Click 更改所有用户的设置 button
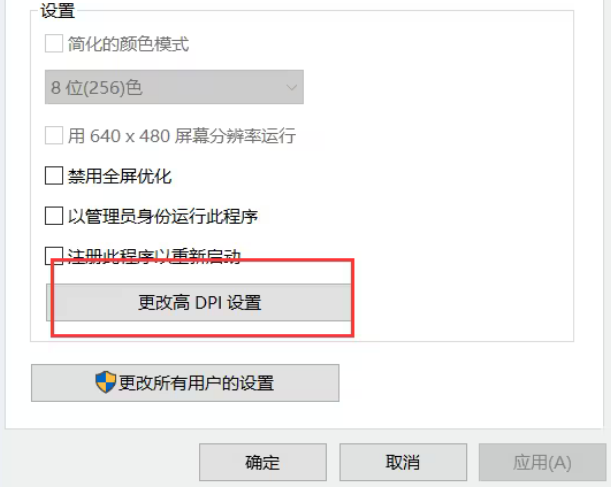The image size is (611, 487). pyautogui.click(x=185, y=383)
